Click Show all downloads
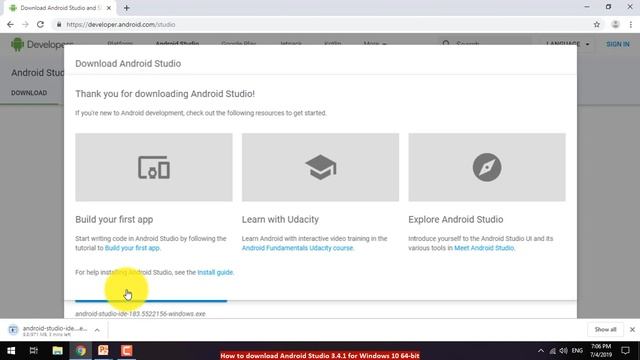Image resolution: width=640 pixels, height=360 pixels. tap(605, 329)
